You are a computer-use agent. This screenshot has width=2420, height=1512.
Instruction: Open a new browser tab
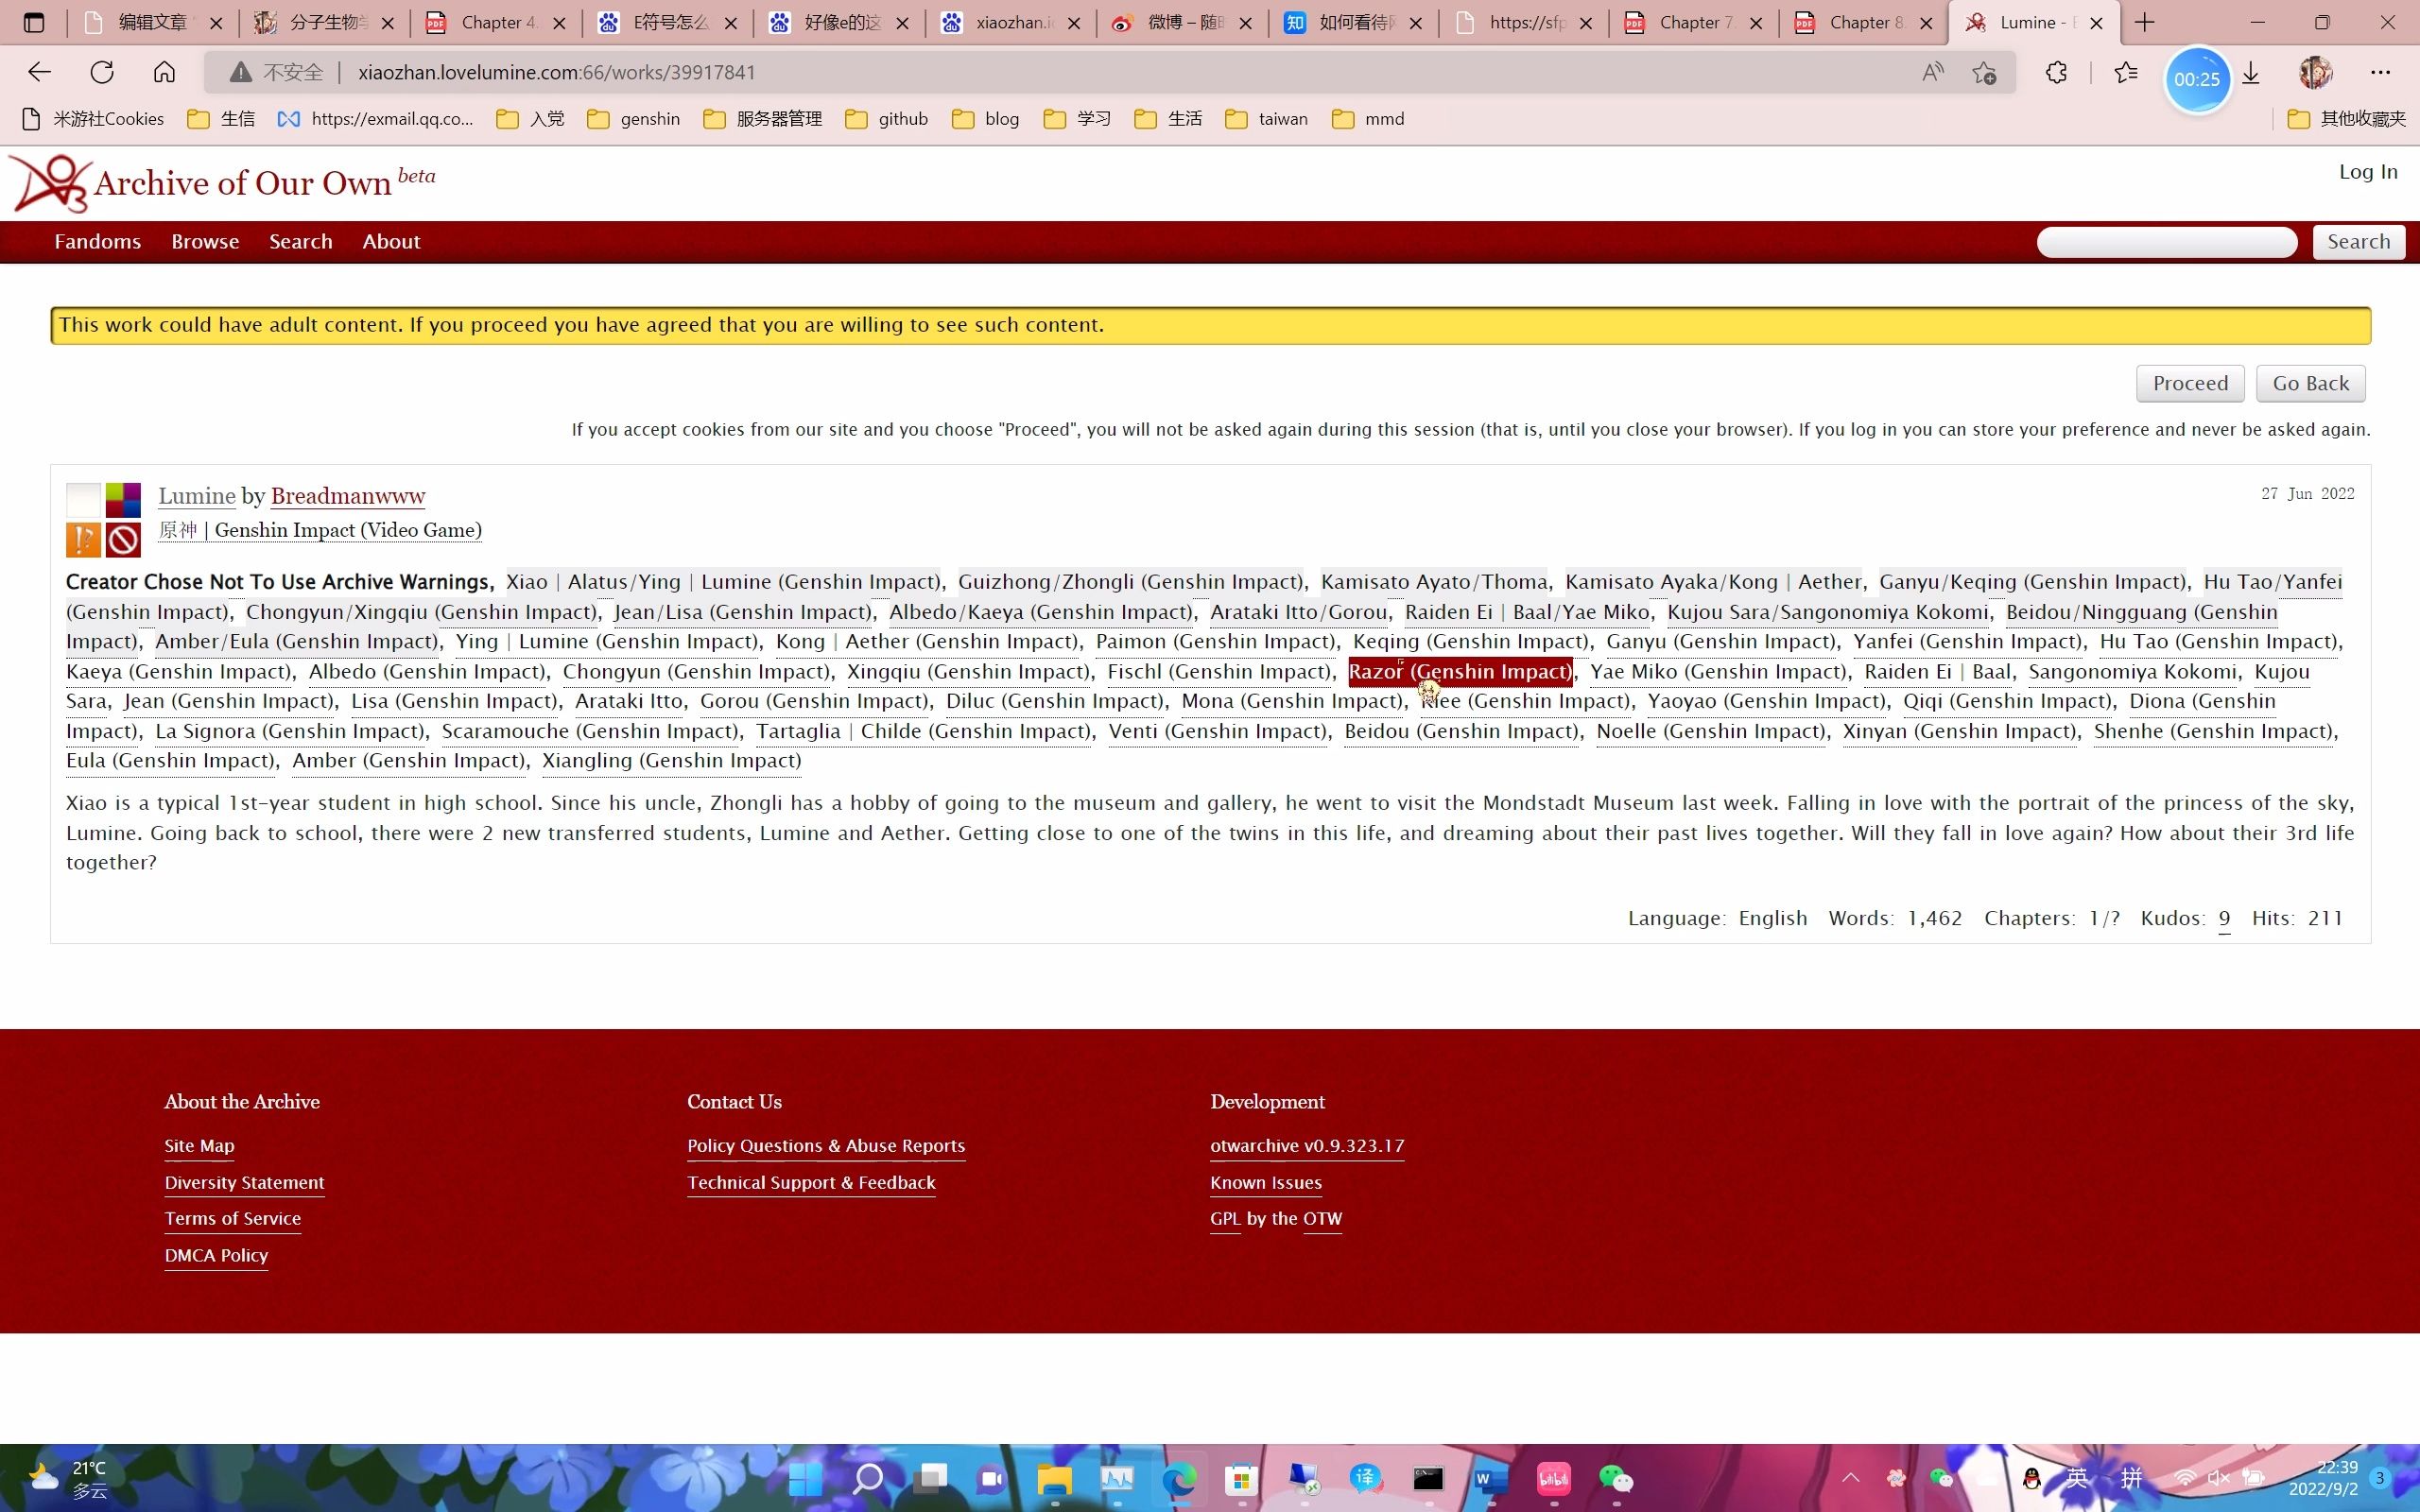pyautogui.click(x=2145, y=22)
